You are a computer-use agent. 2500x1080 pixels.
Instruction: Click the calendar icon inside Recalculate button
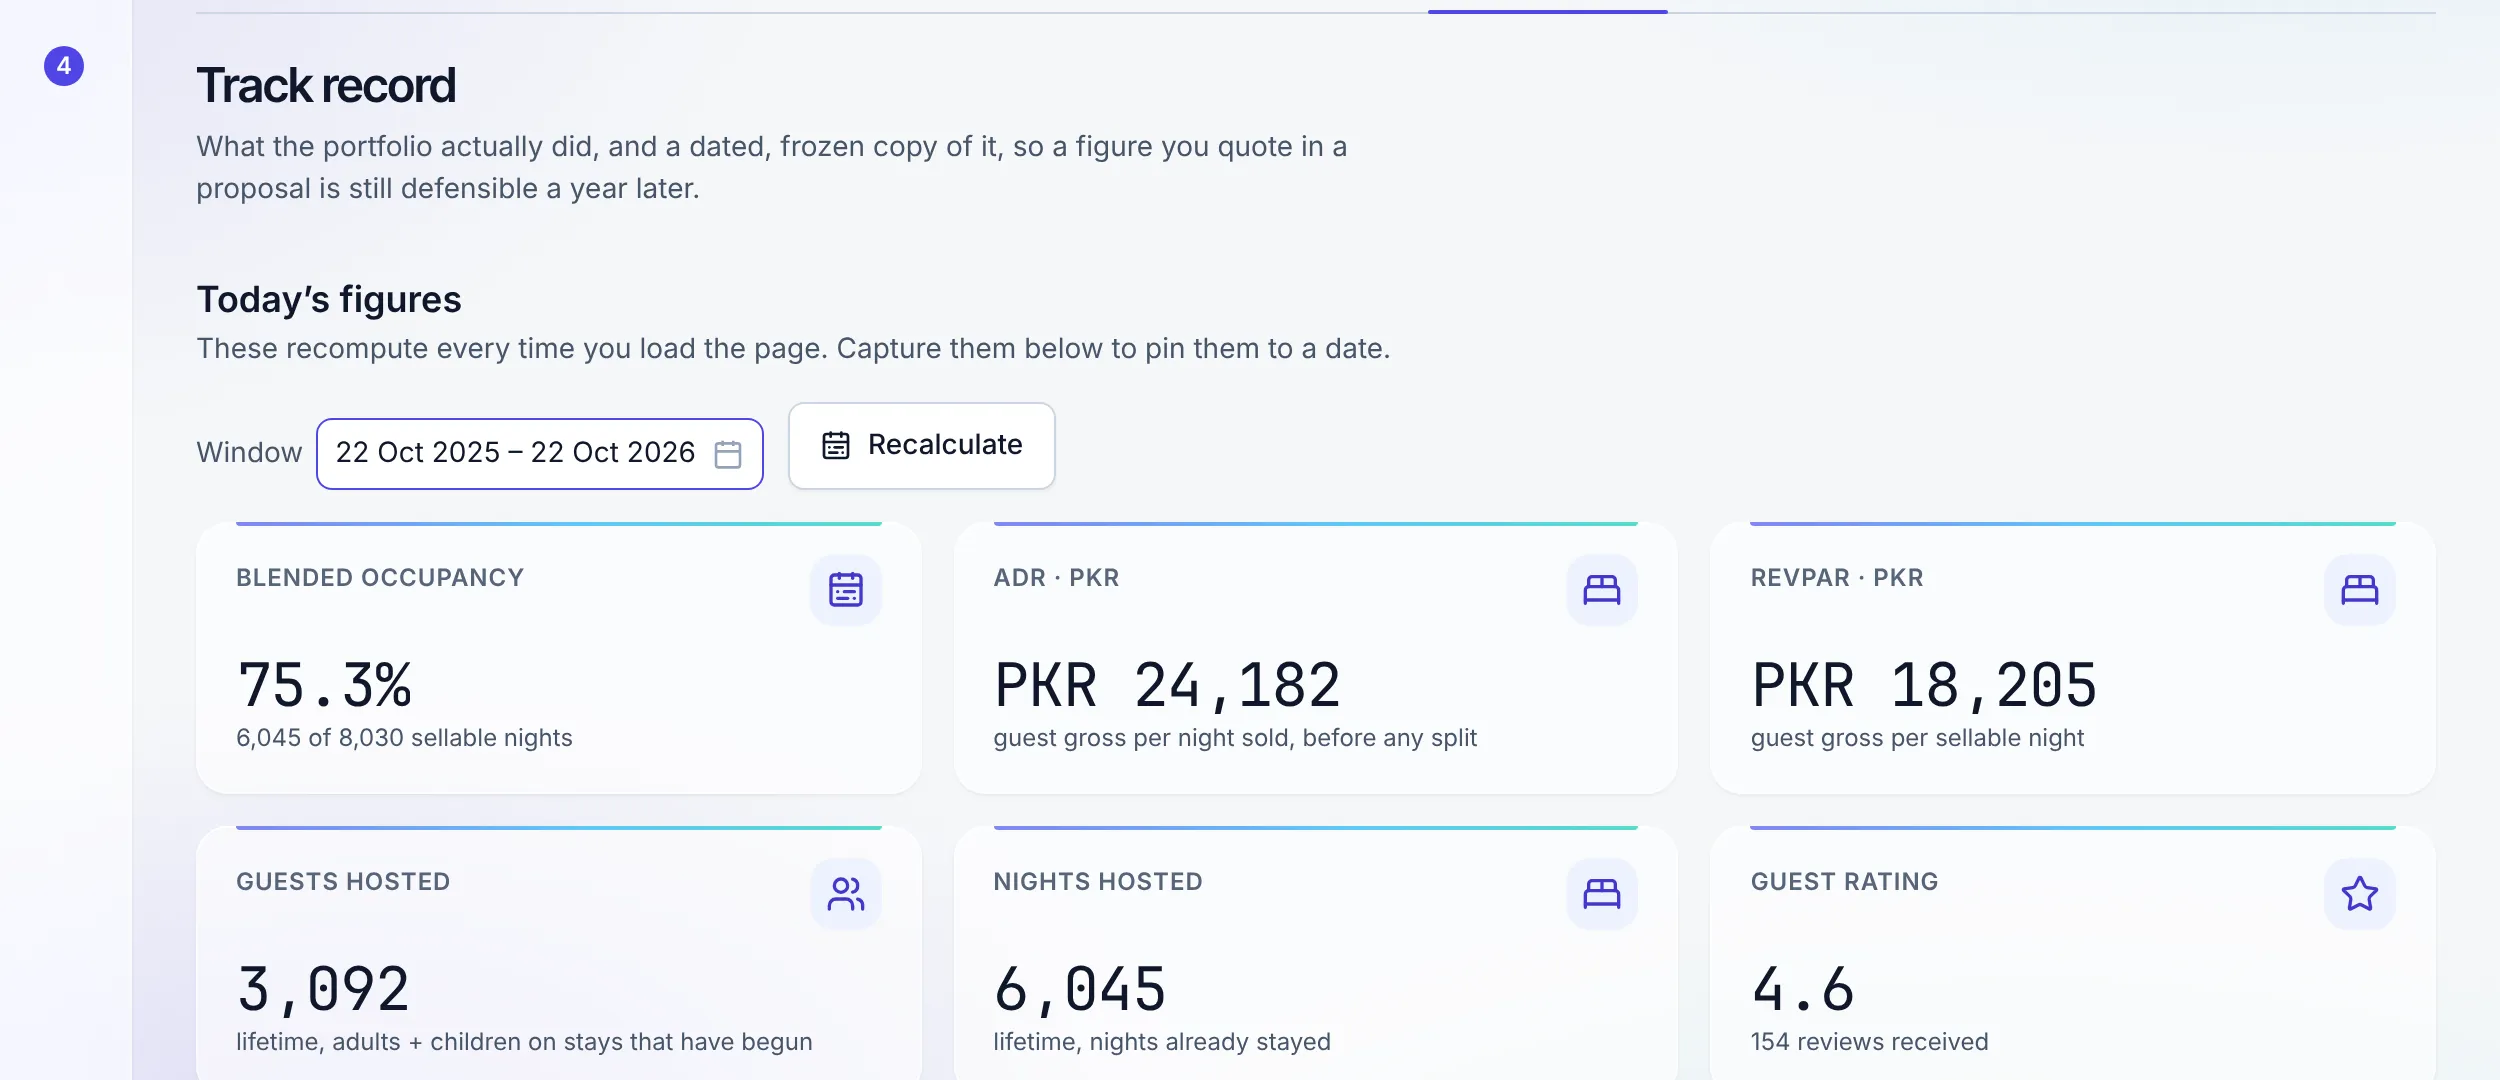836,445
